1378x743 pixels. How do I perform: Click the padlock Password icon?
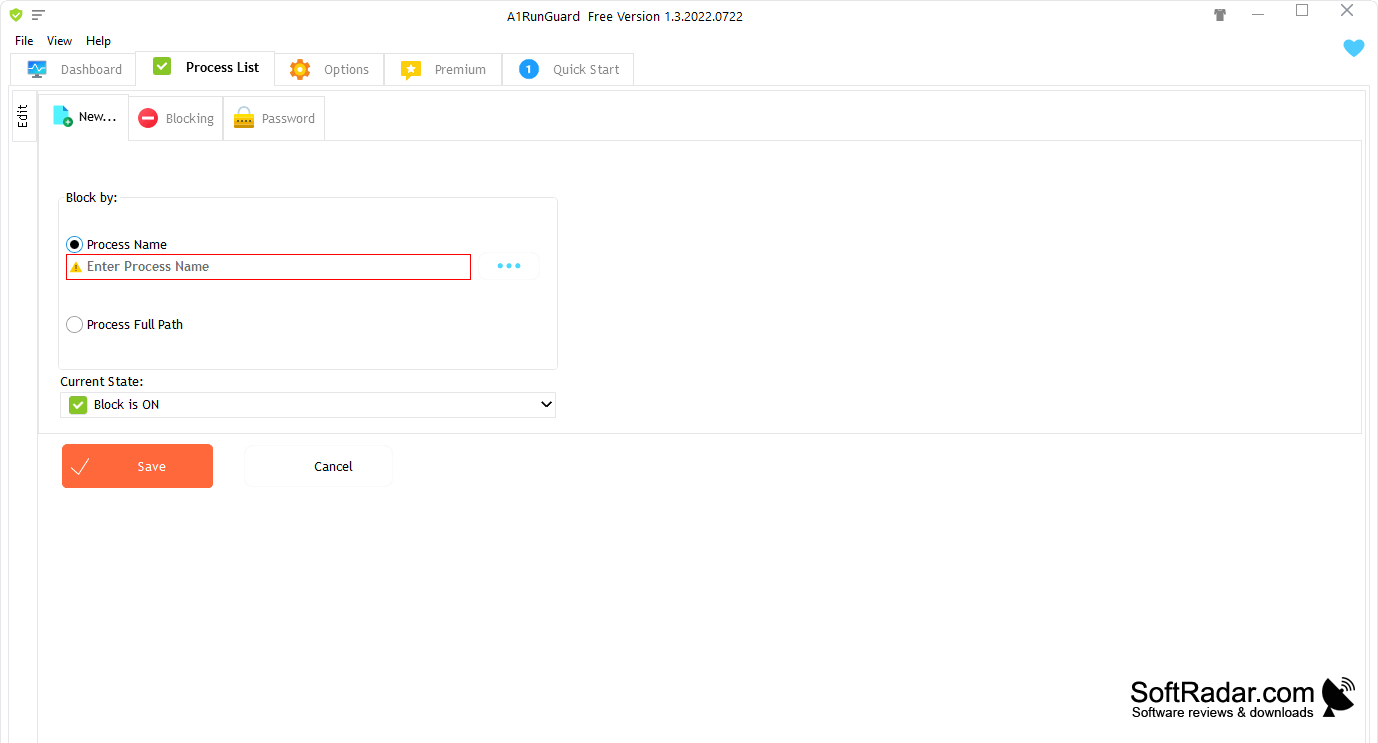click(x=244, y=118)
